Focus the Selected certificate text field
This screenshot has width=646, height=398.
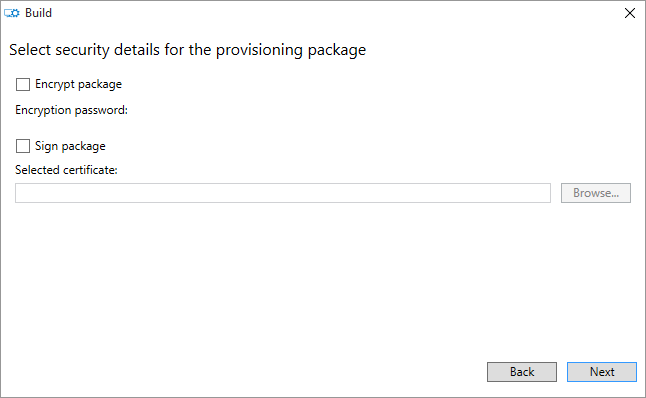[x=283, y=193]
